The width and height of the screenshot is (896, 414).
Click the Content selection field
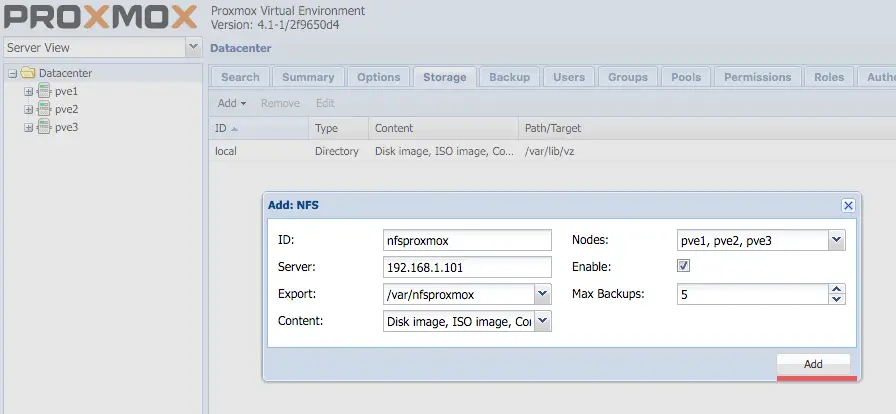(x=459, y=321)
